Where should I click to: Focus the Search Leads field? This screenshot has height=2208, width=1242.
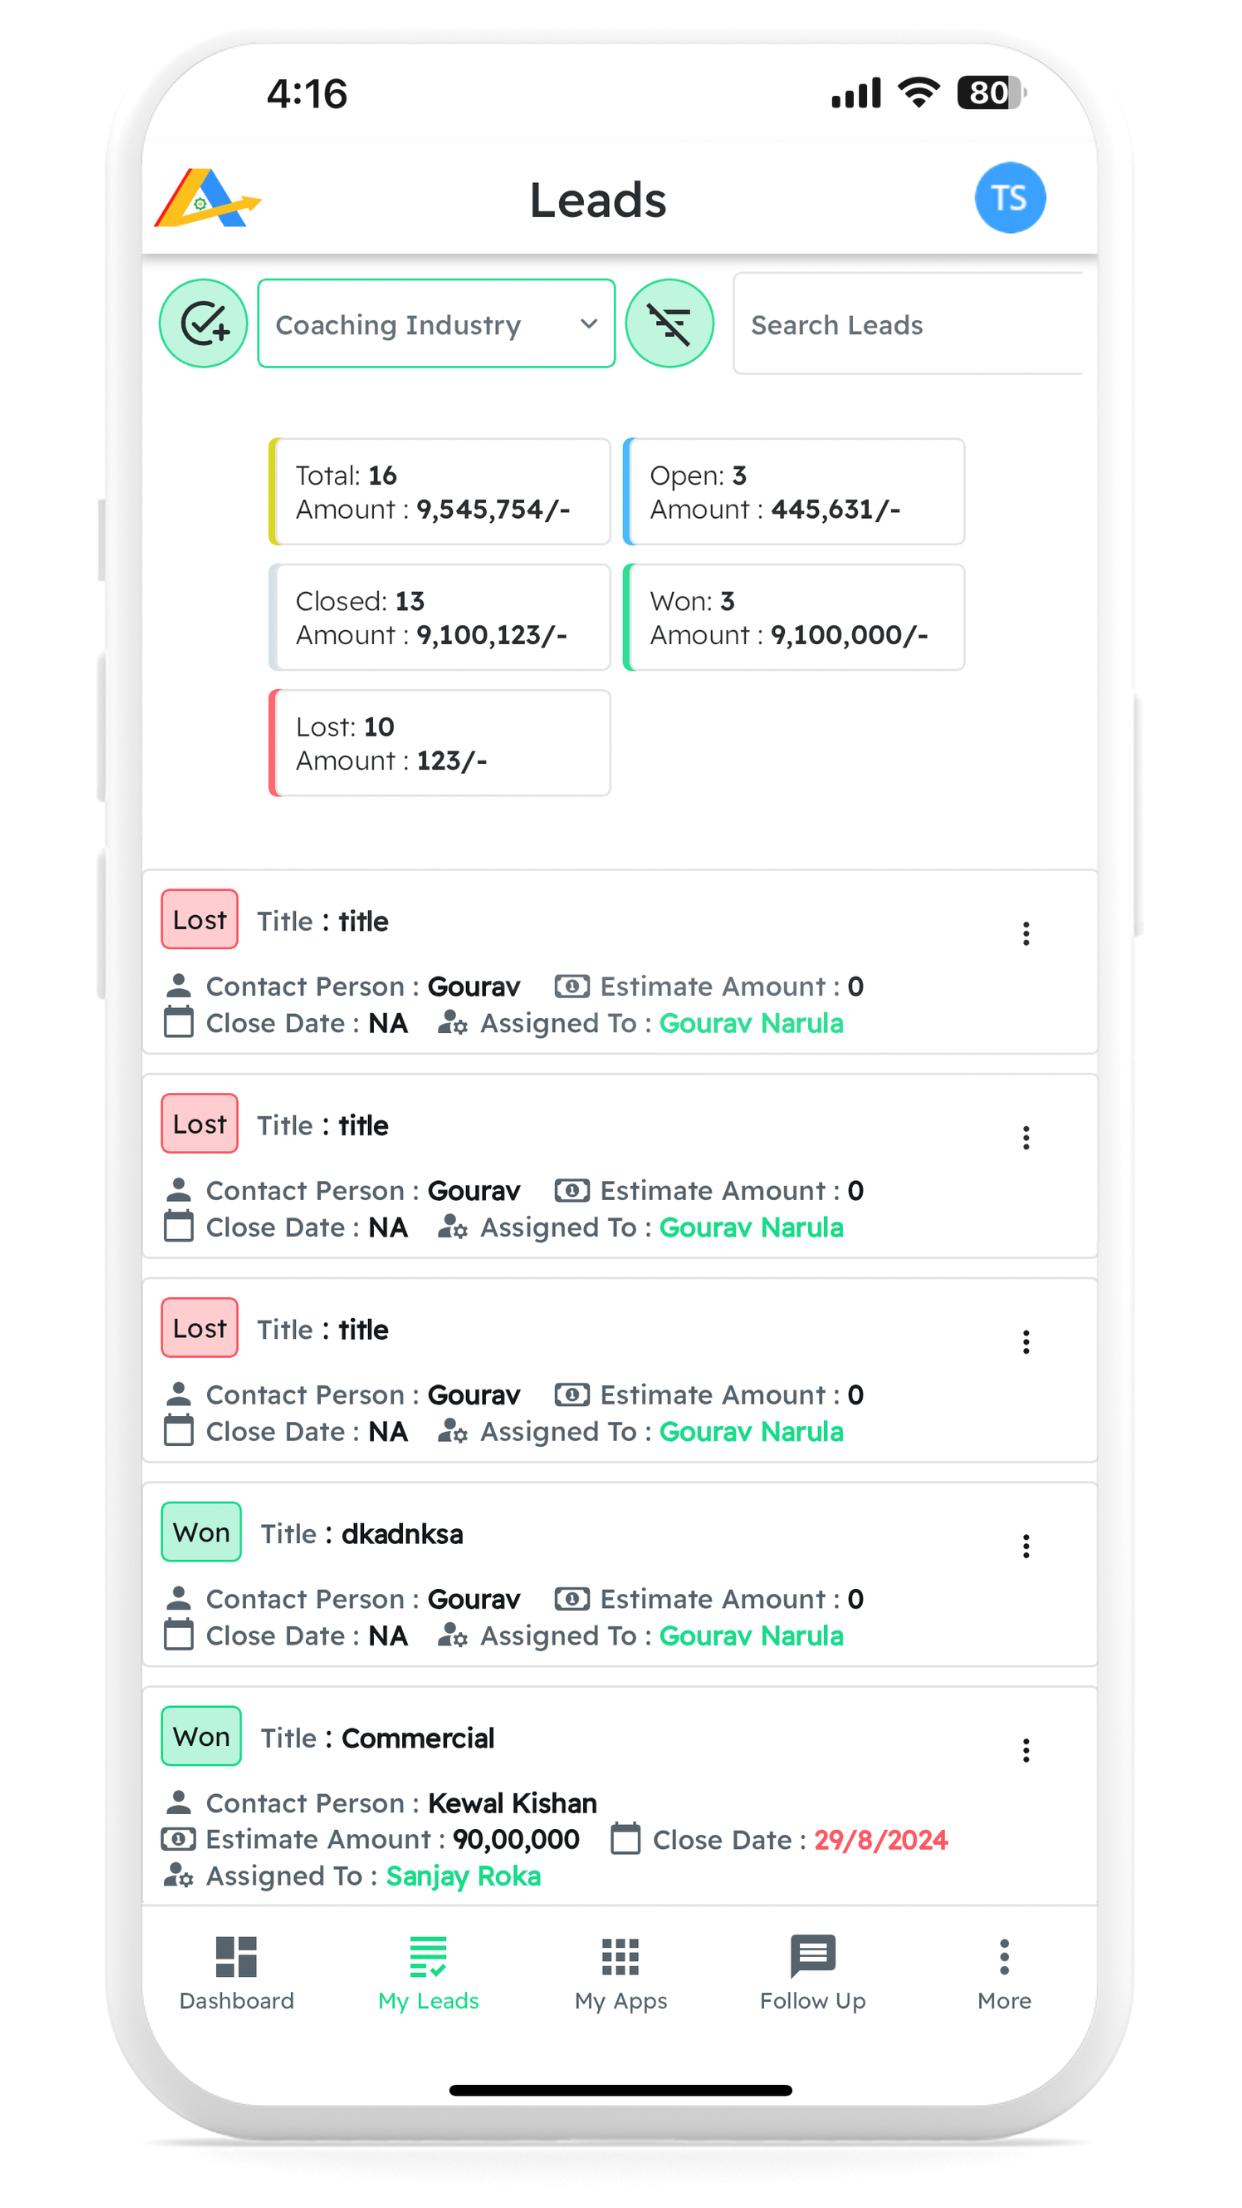(908, 324)
